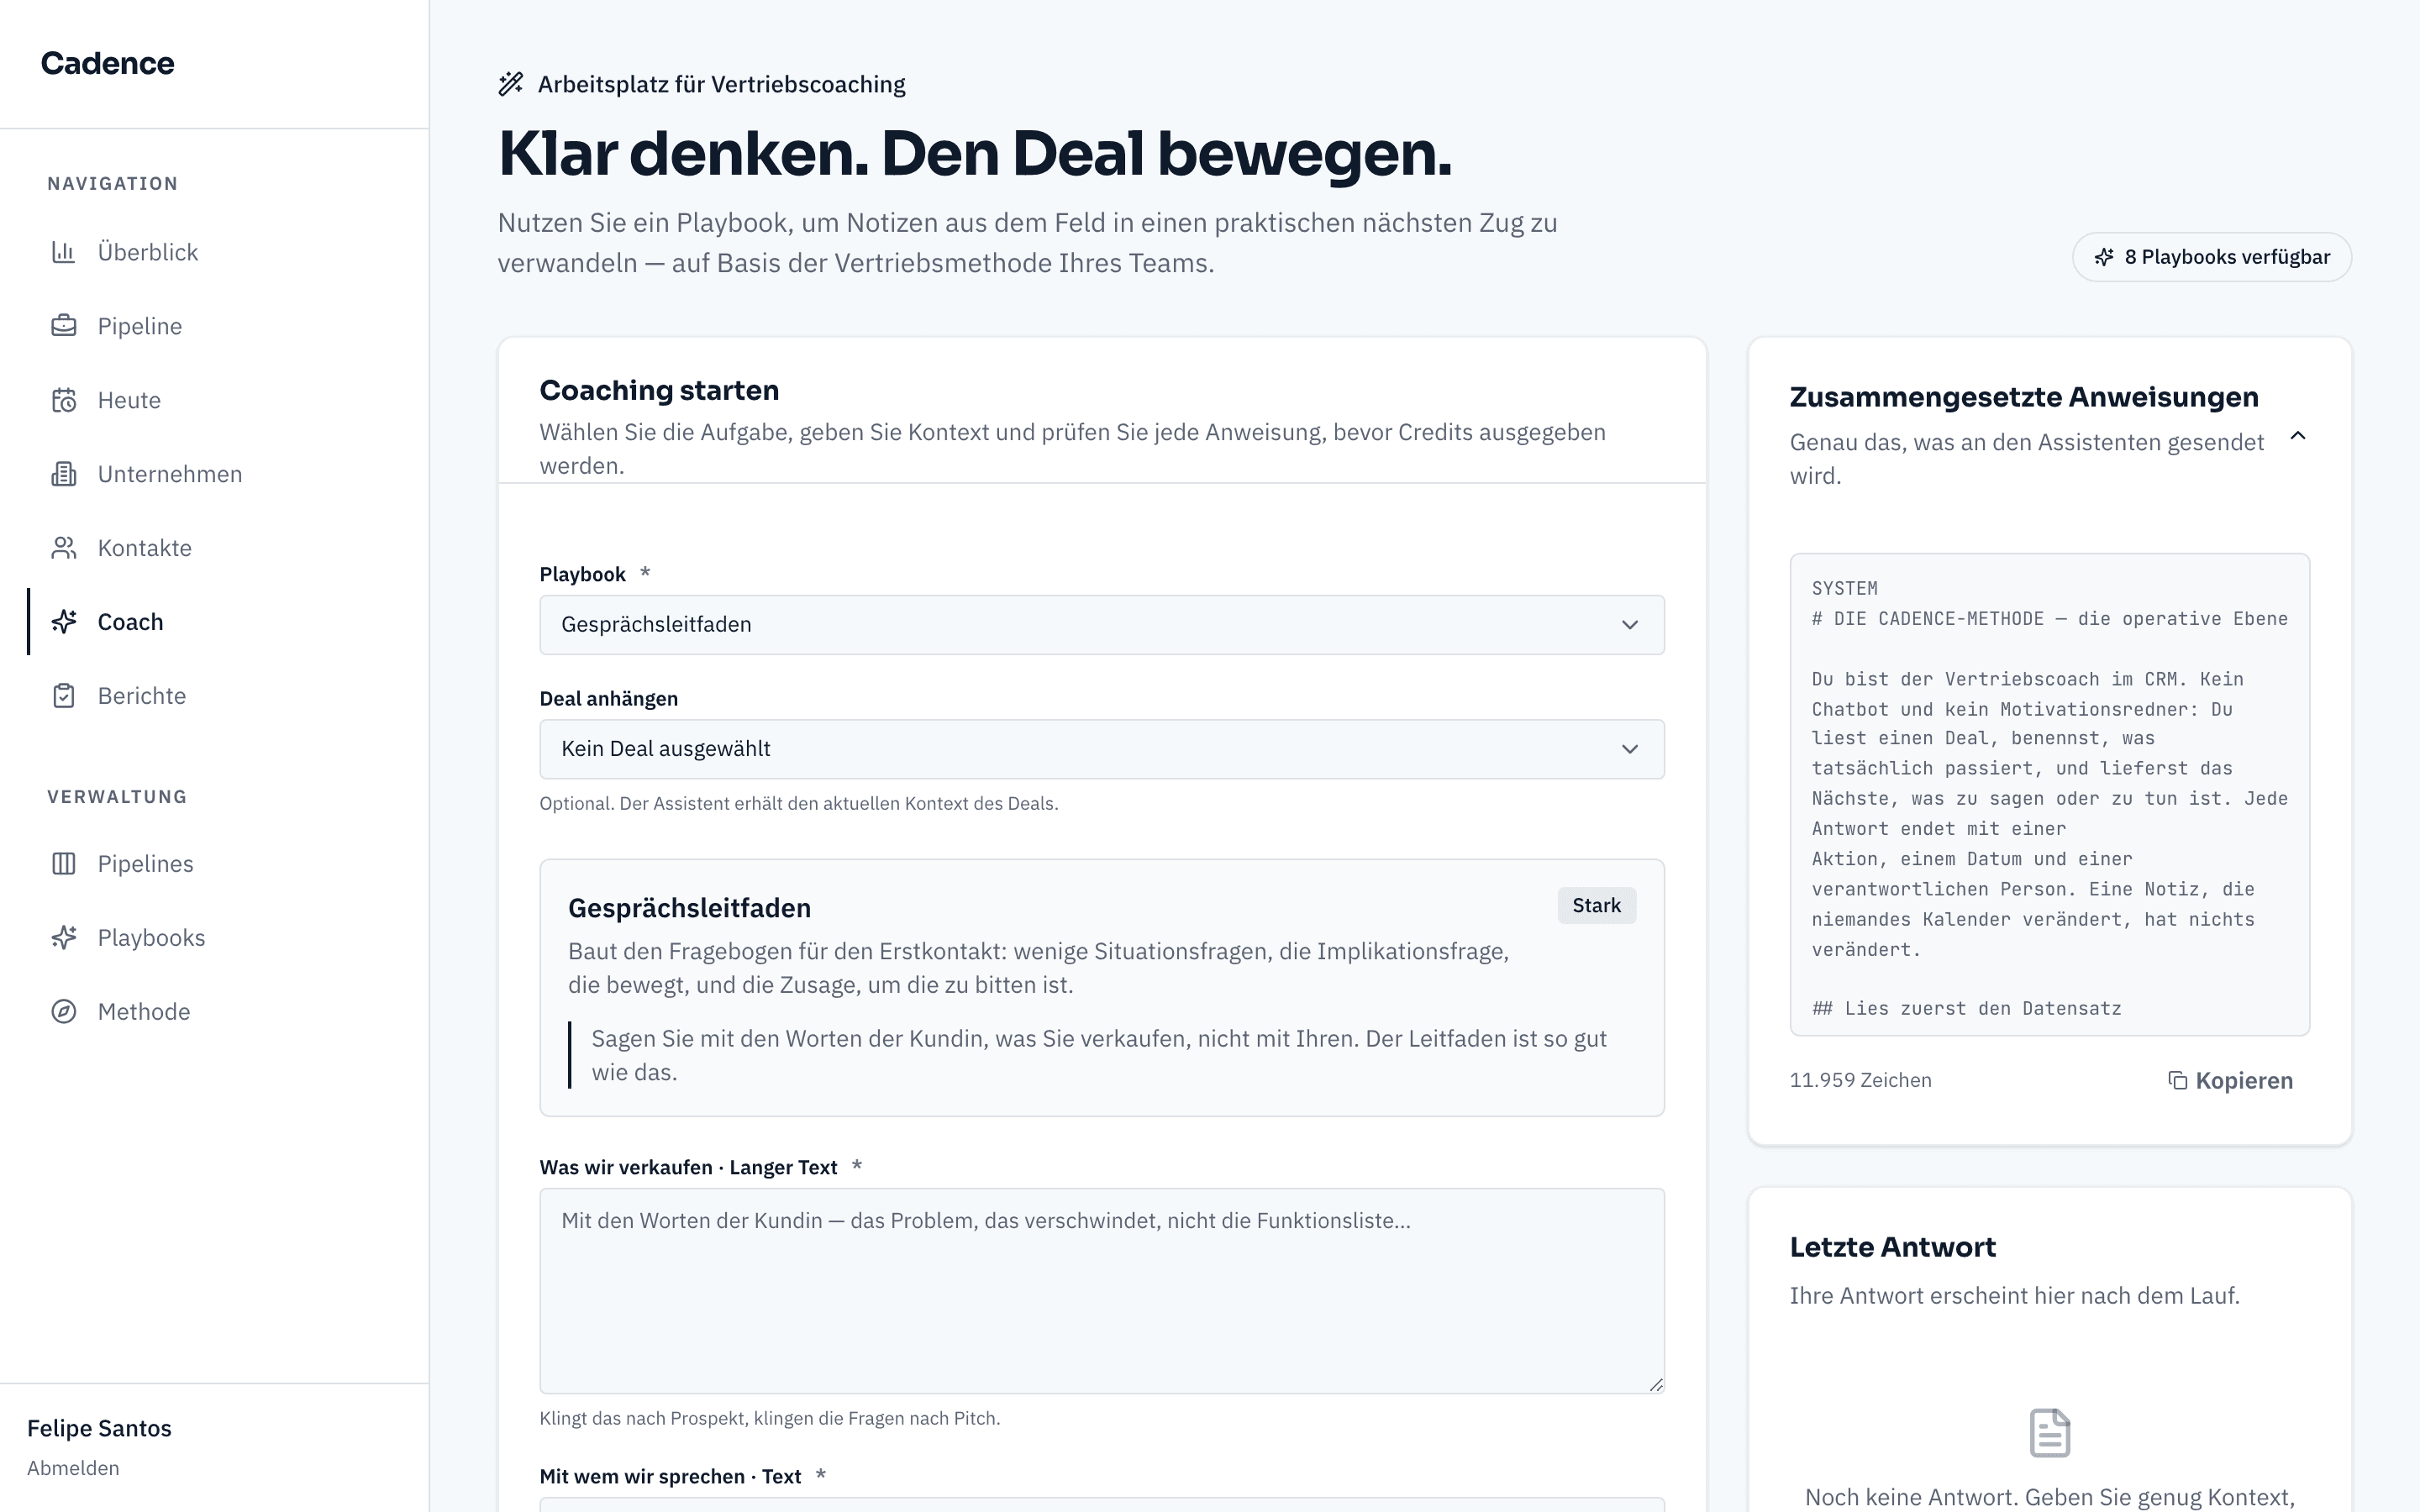2420x1512 pixels.
Task: Go to the Methode settings page
Action: tap(214, 1012)
